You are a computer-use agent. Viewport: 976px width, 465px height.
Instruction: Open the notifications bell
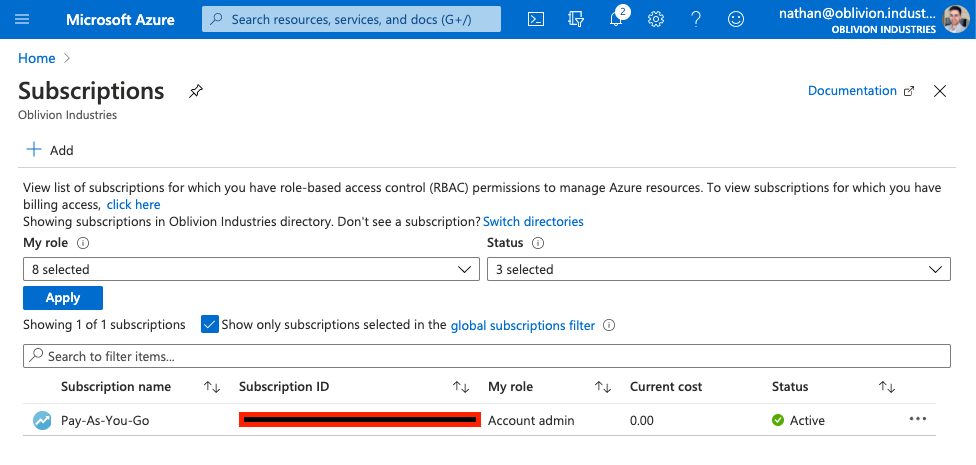[616, 19]
